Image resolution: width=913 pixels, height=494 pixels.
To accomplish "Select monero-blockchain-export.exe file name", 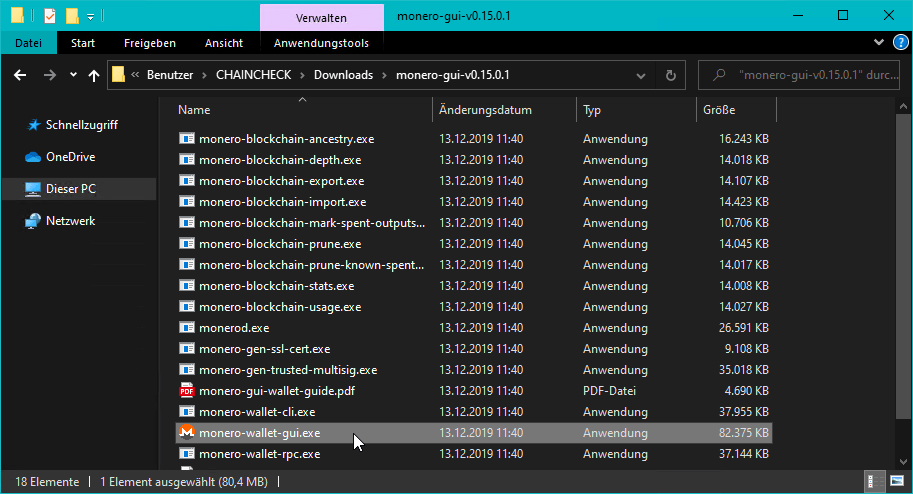I will pos(281,181).
